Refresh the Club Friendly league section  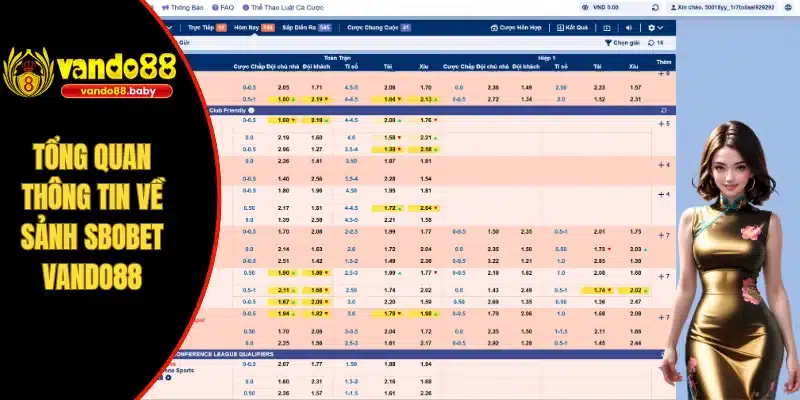[x=664, y=110]
